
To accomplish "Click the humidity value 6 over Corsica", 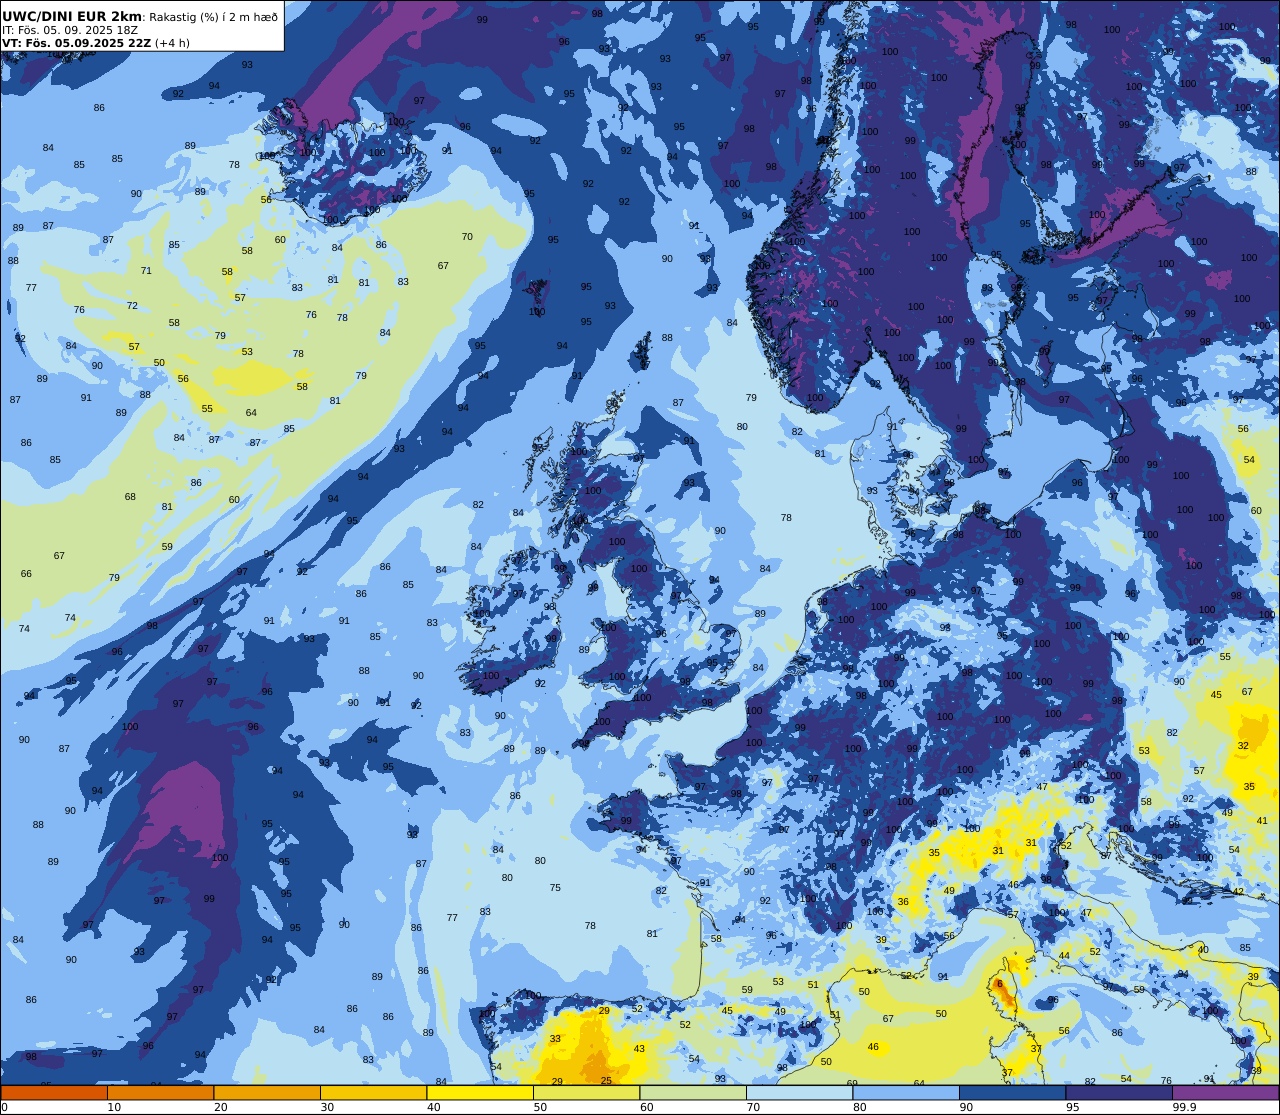I will click(998, 984).
